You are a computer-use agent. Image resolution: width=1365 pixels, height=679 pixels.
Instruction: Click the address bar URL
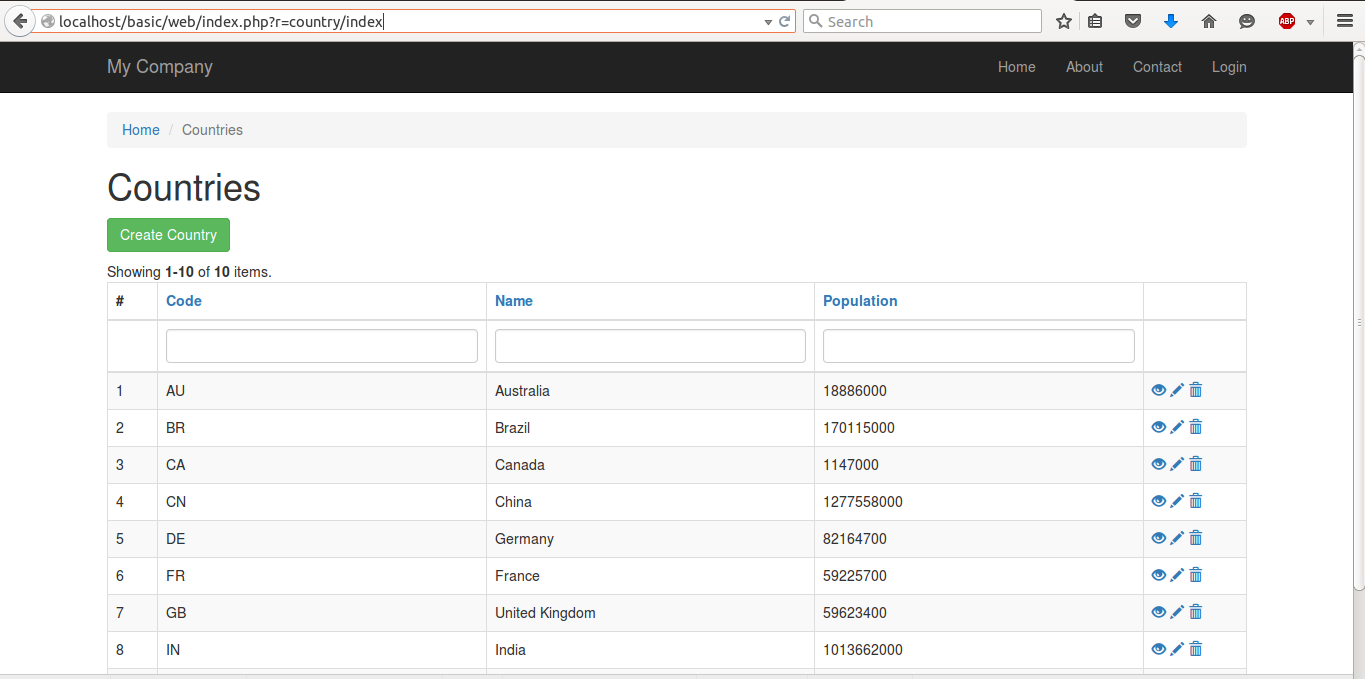click(x=221, y=21)
